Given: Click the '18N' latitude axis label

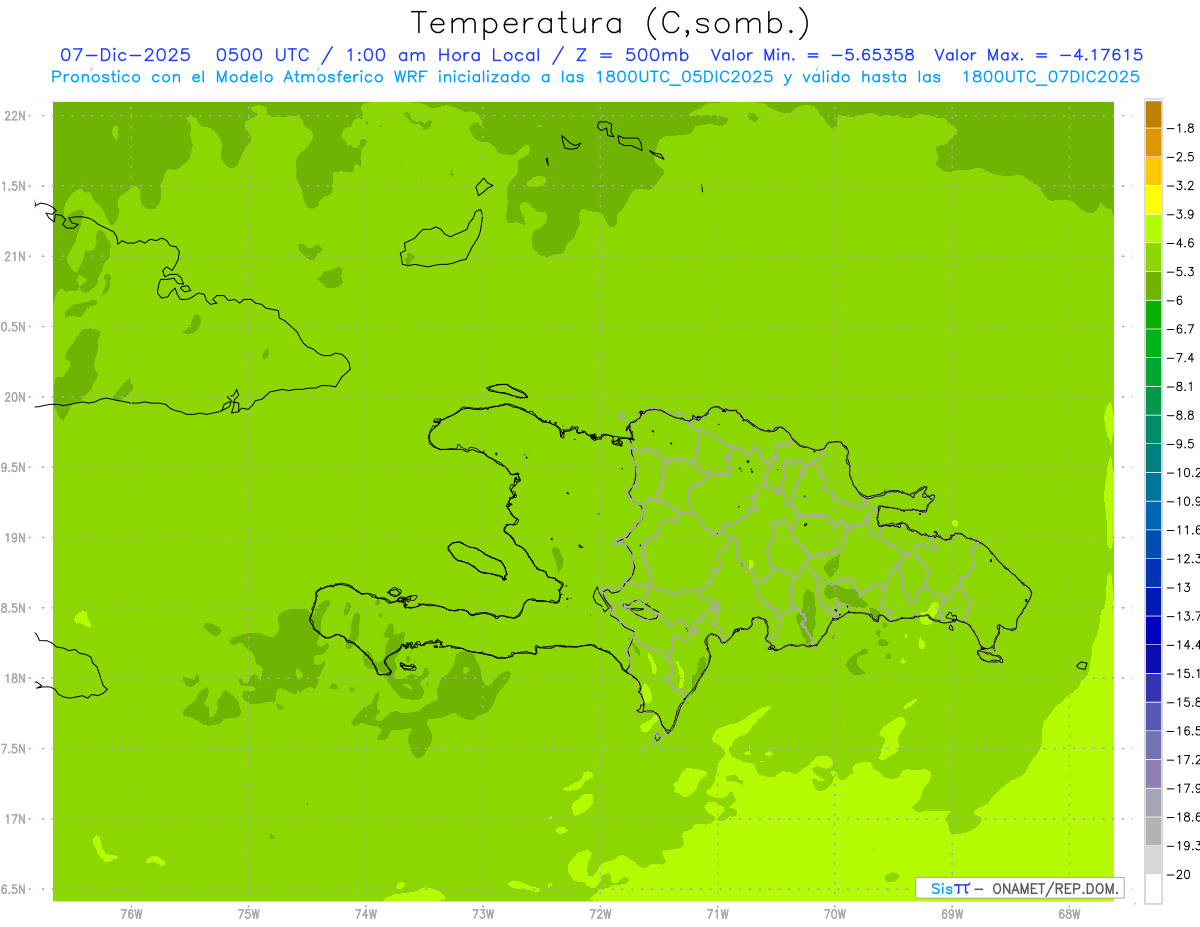Looking at the screenshot, I should click(16, 679).
